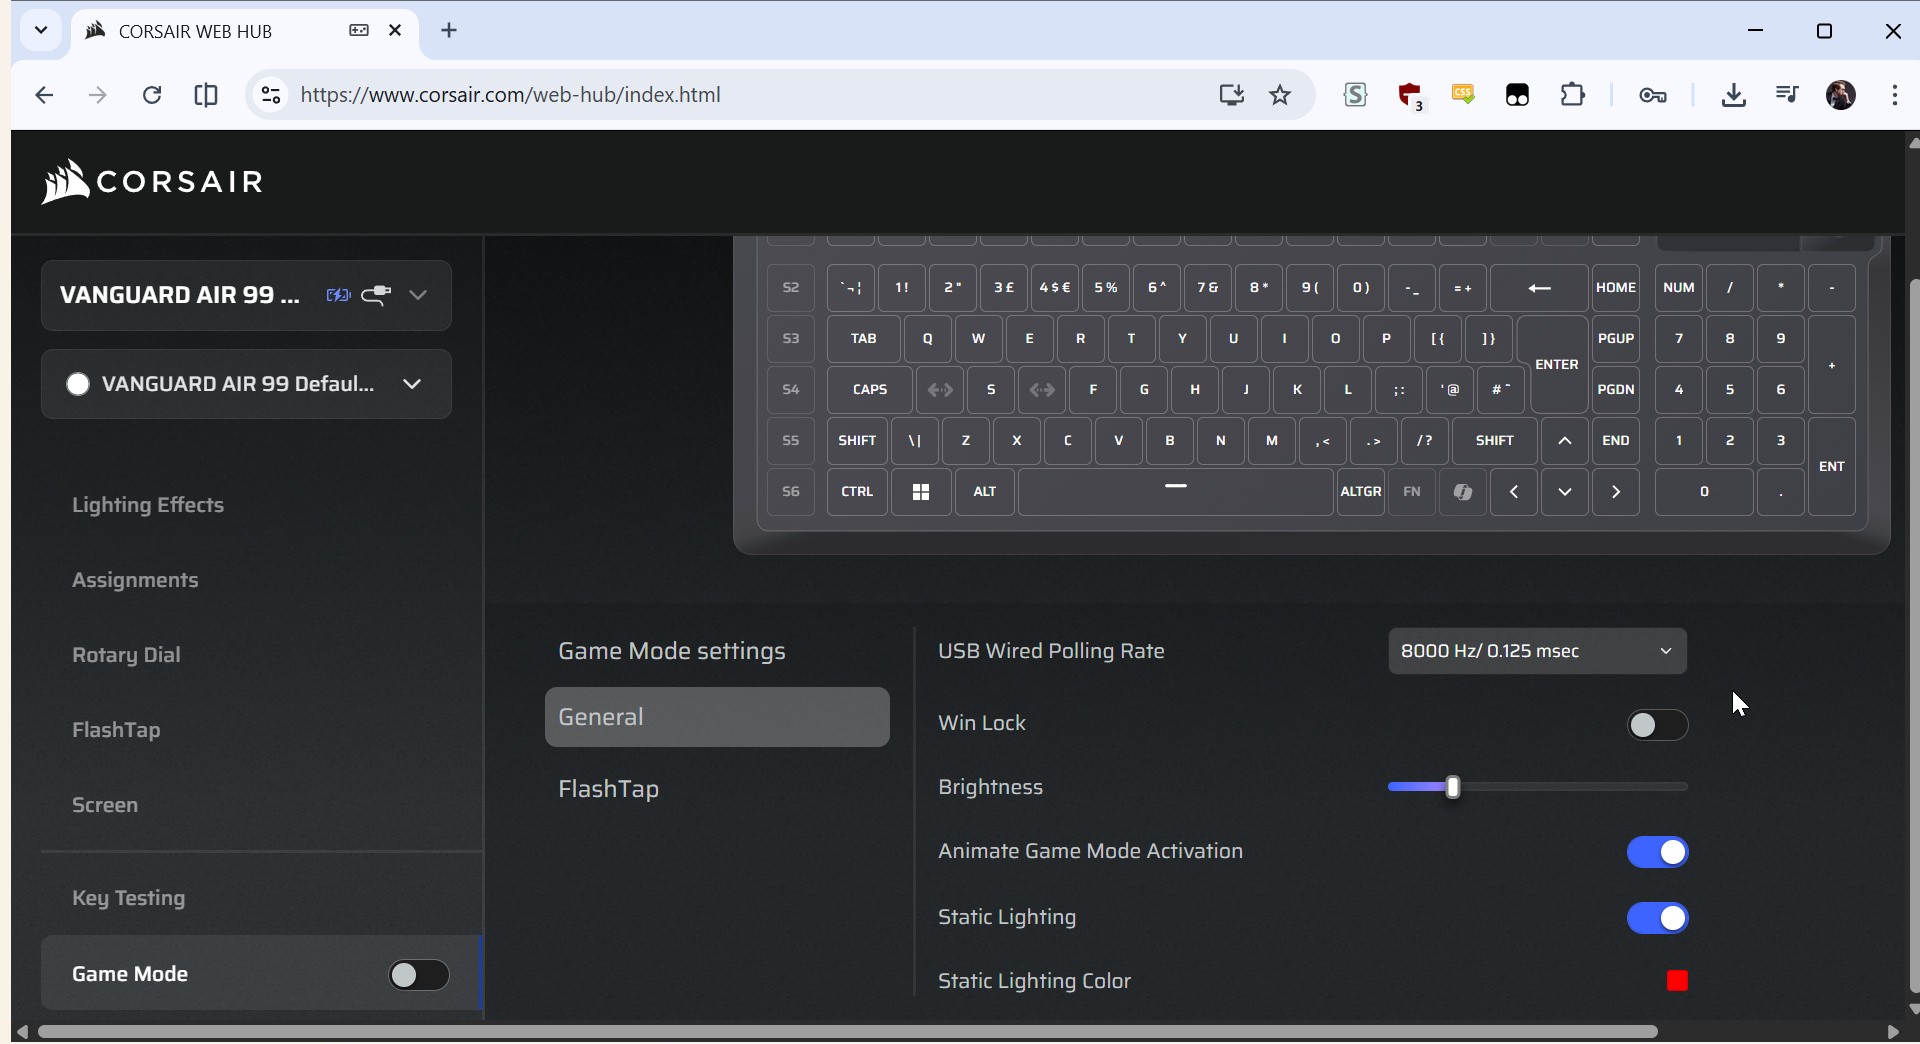Switch to FlashTap under Game Mode settings

tap(609, 789)
